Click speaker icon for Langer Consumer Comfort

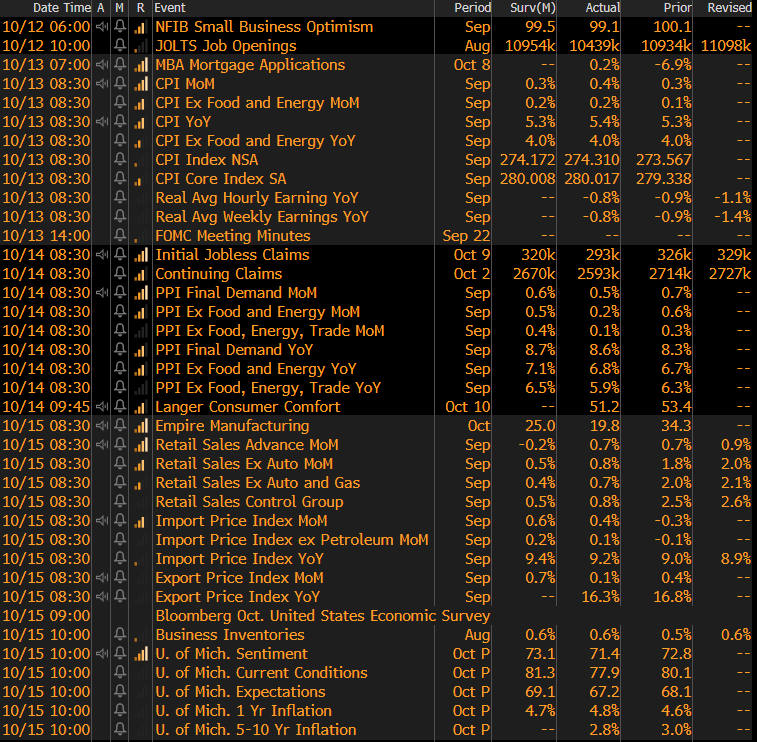point(101,407)
